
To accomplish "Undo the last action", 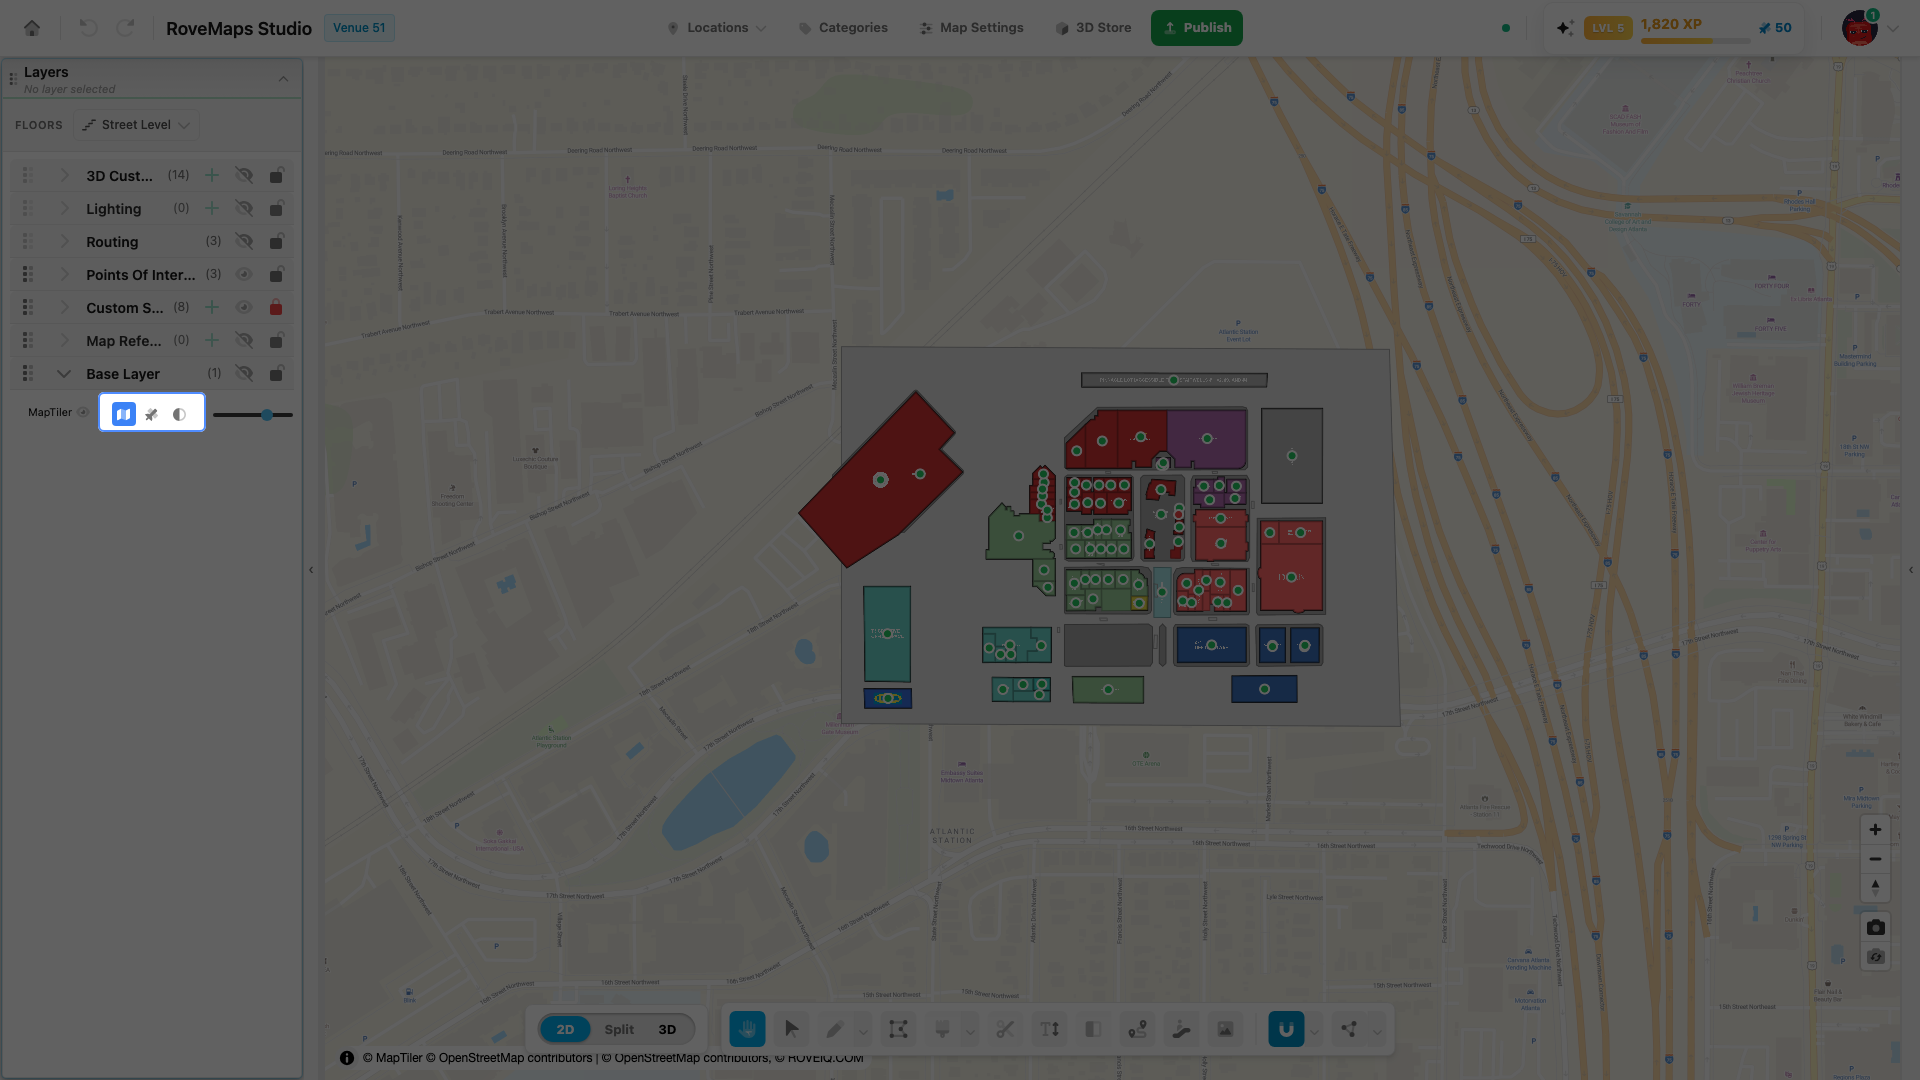I will coord(88,28).
